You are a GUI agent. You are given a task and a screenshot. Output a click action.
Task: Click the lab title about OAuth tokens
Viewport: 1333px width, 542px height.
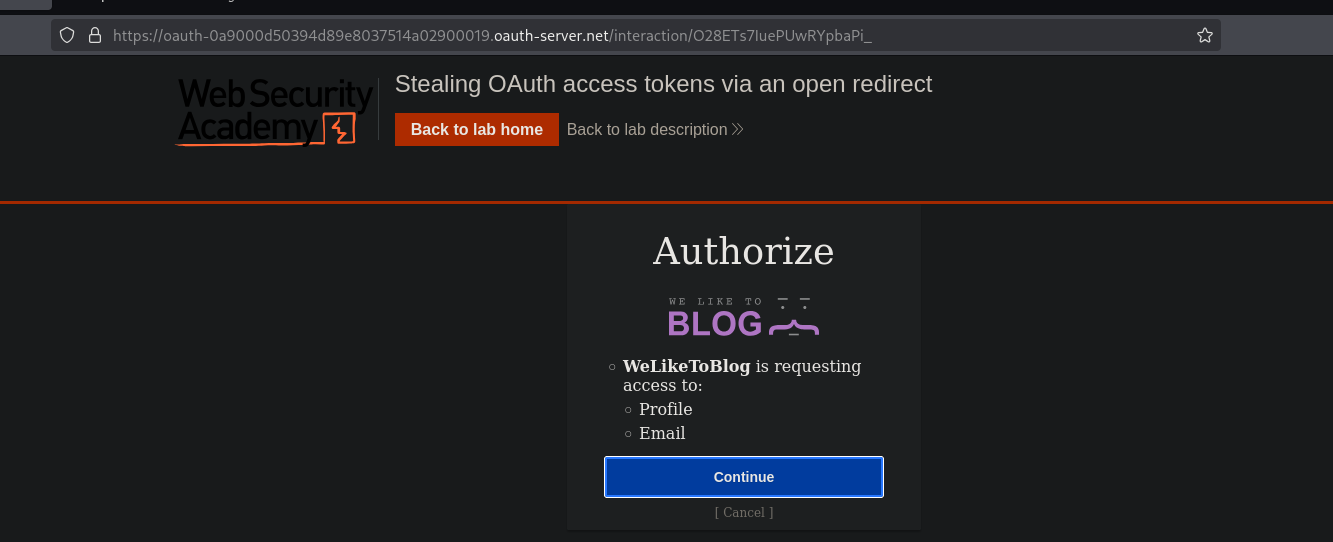[x=663, y=84]
